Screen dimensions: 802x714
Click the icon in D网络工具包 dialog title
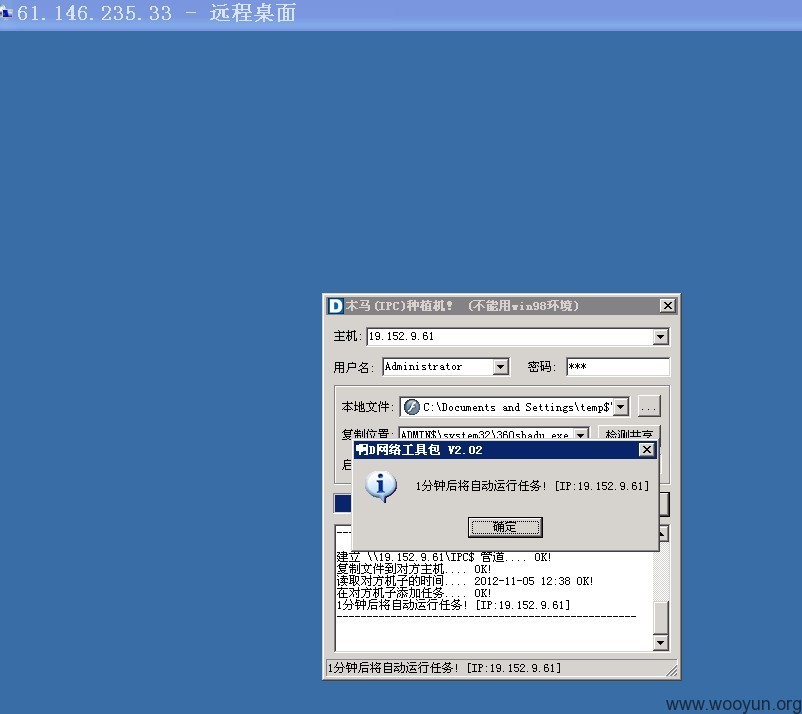point(362,450)
